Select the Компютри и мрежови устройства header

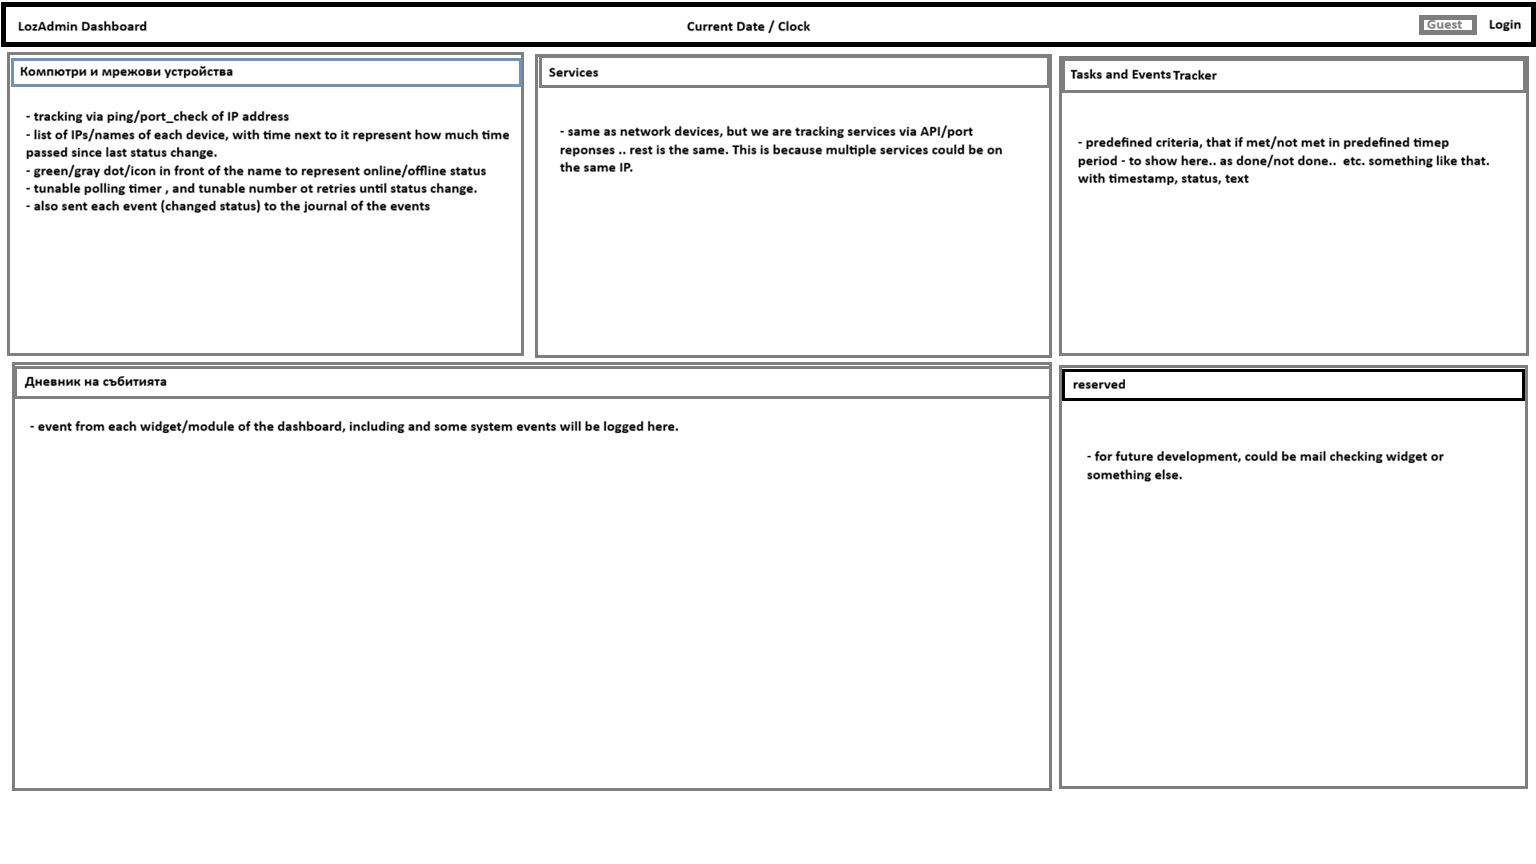[x=266, y=72]
